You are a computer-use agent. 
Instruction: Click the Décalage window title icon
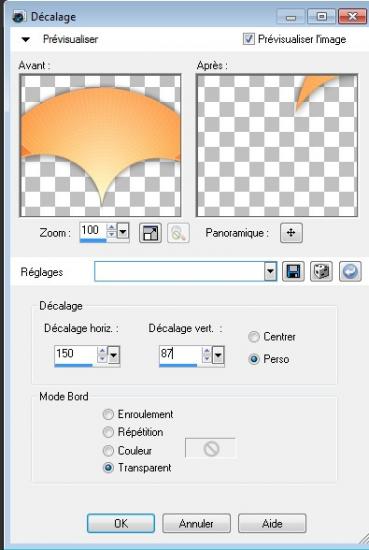pyautogui.click(x=19, y=16)
